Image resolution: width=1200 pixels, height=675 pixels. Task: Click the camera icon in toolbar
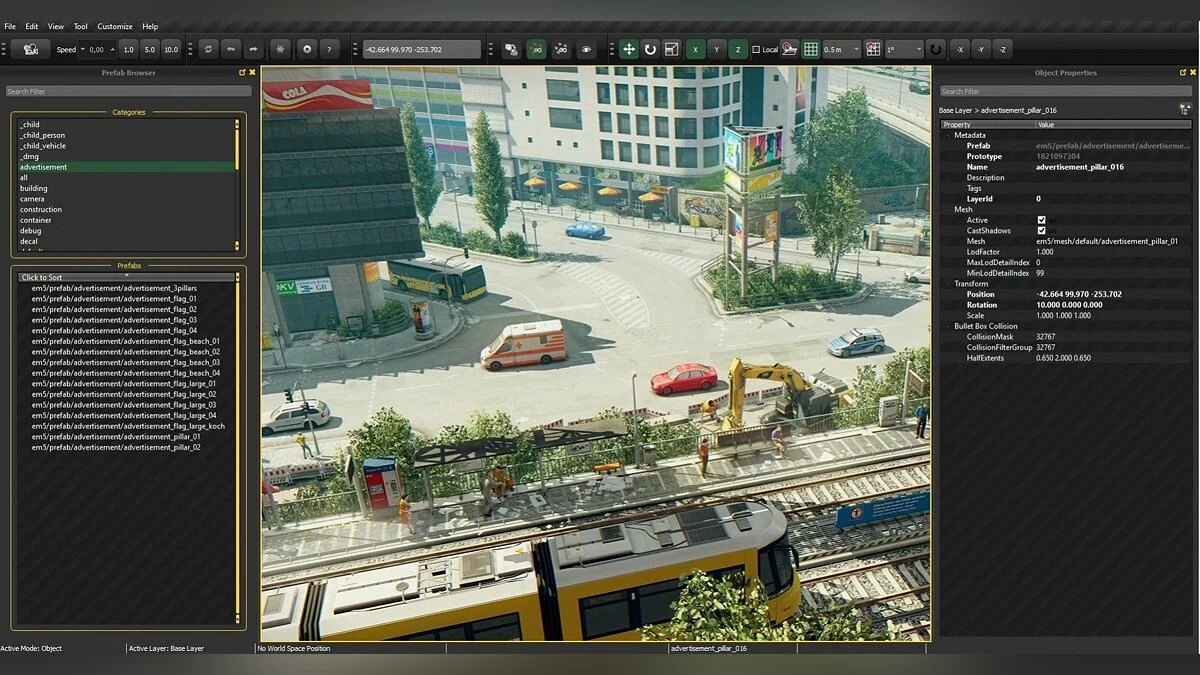[x=31, y=49]
